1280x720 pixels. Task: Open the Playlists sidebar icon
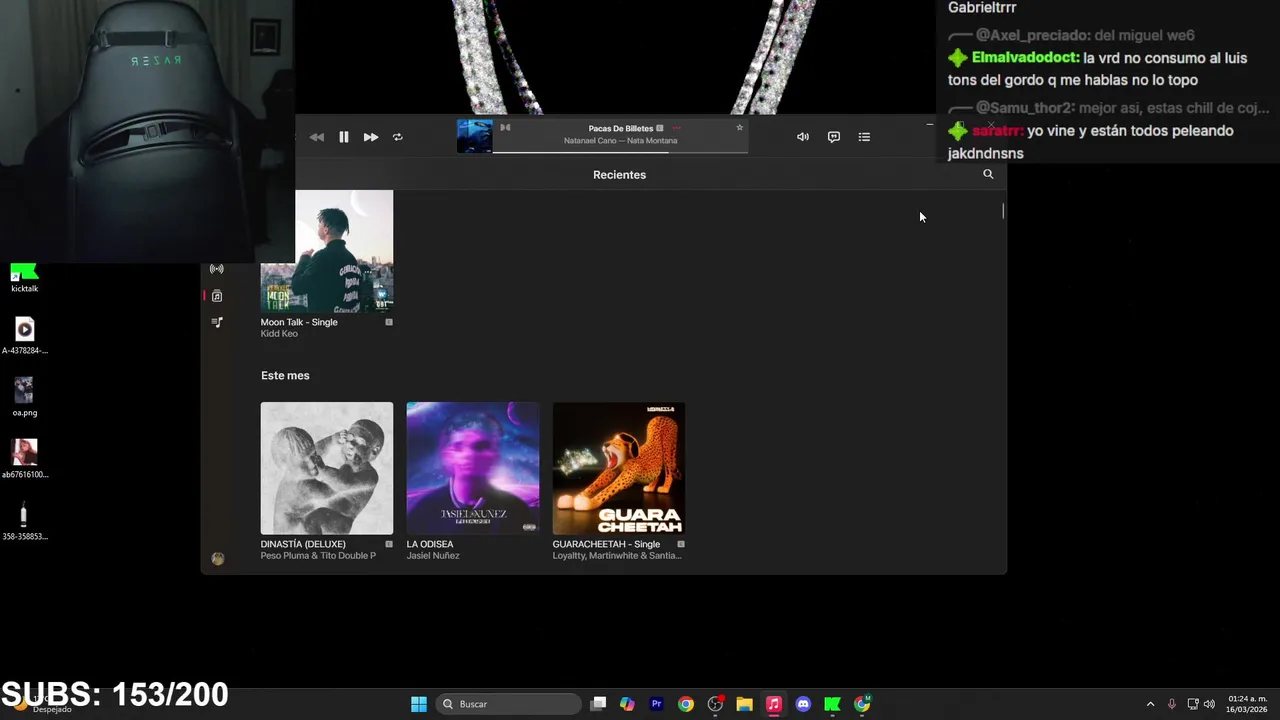[216, 322]
